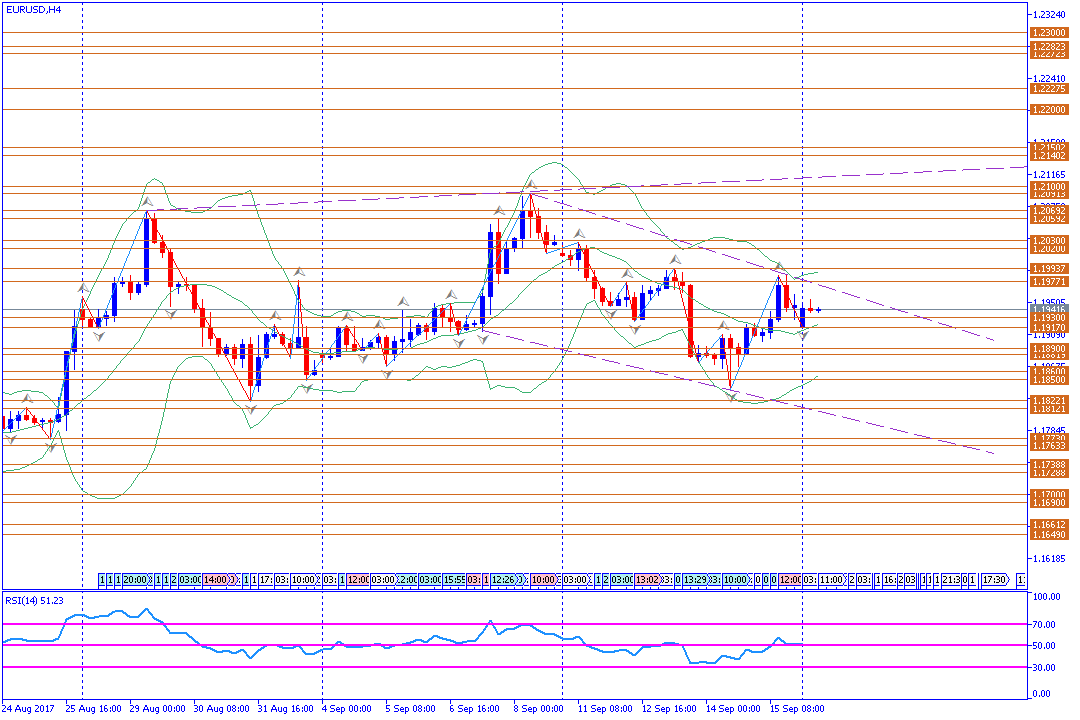The image size is (1080, 720).
Task: Click the 5 Sep 08:00 time label
Action: click(411, 708)
